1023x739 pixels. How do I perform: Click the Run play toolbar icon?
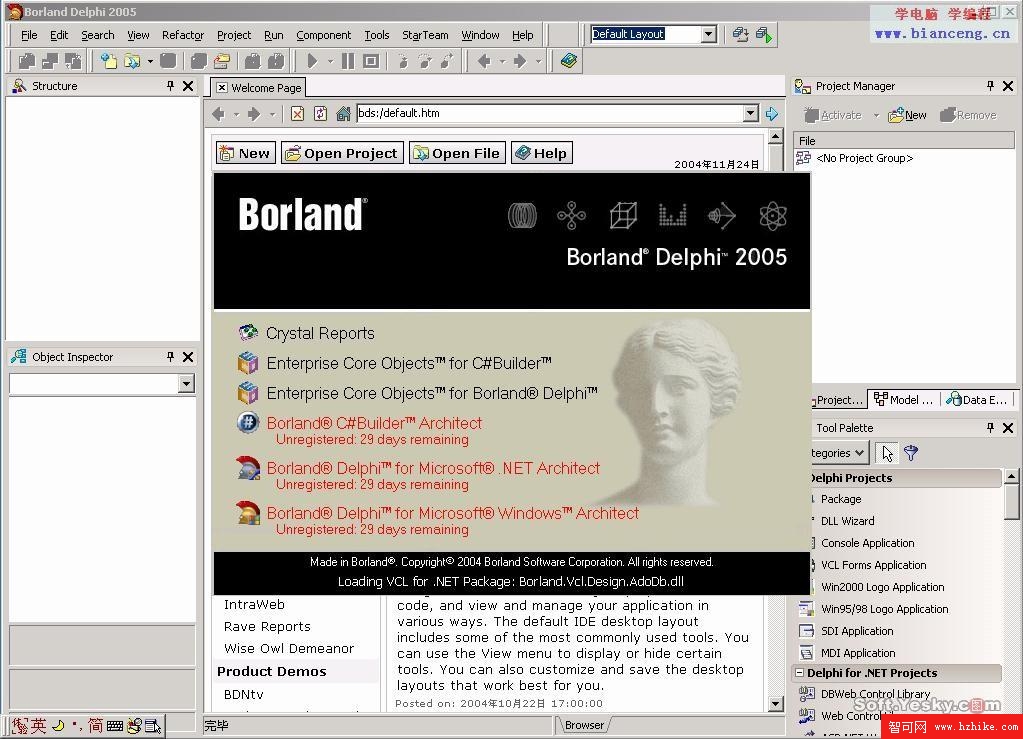click(312, 61)
